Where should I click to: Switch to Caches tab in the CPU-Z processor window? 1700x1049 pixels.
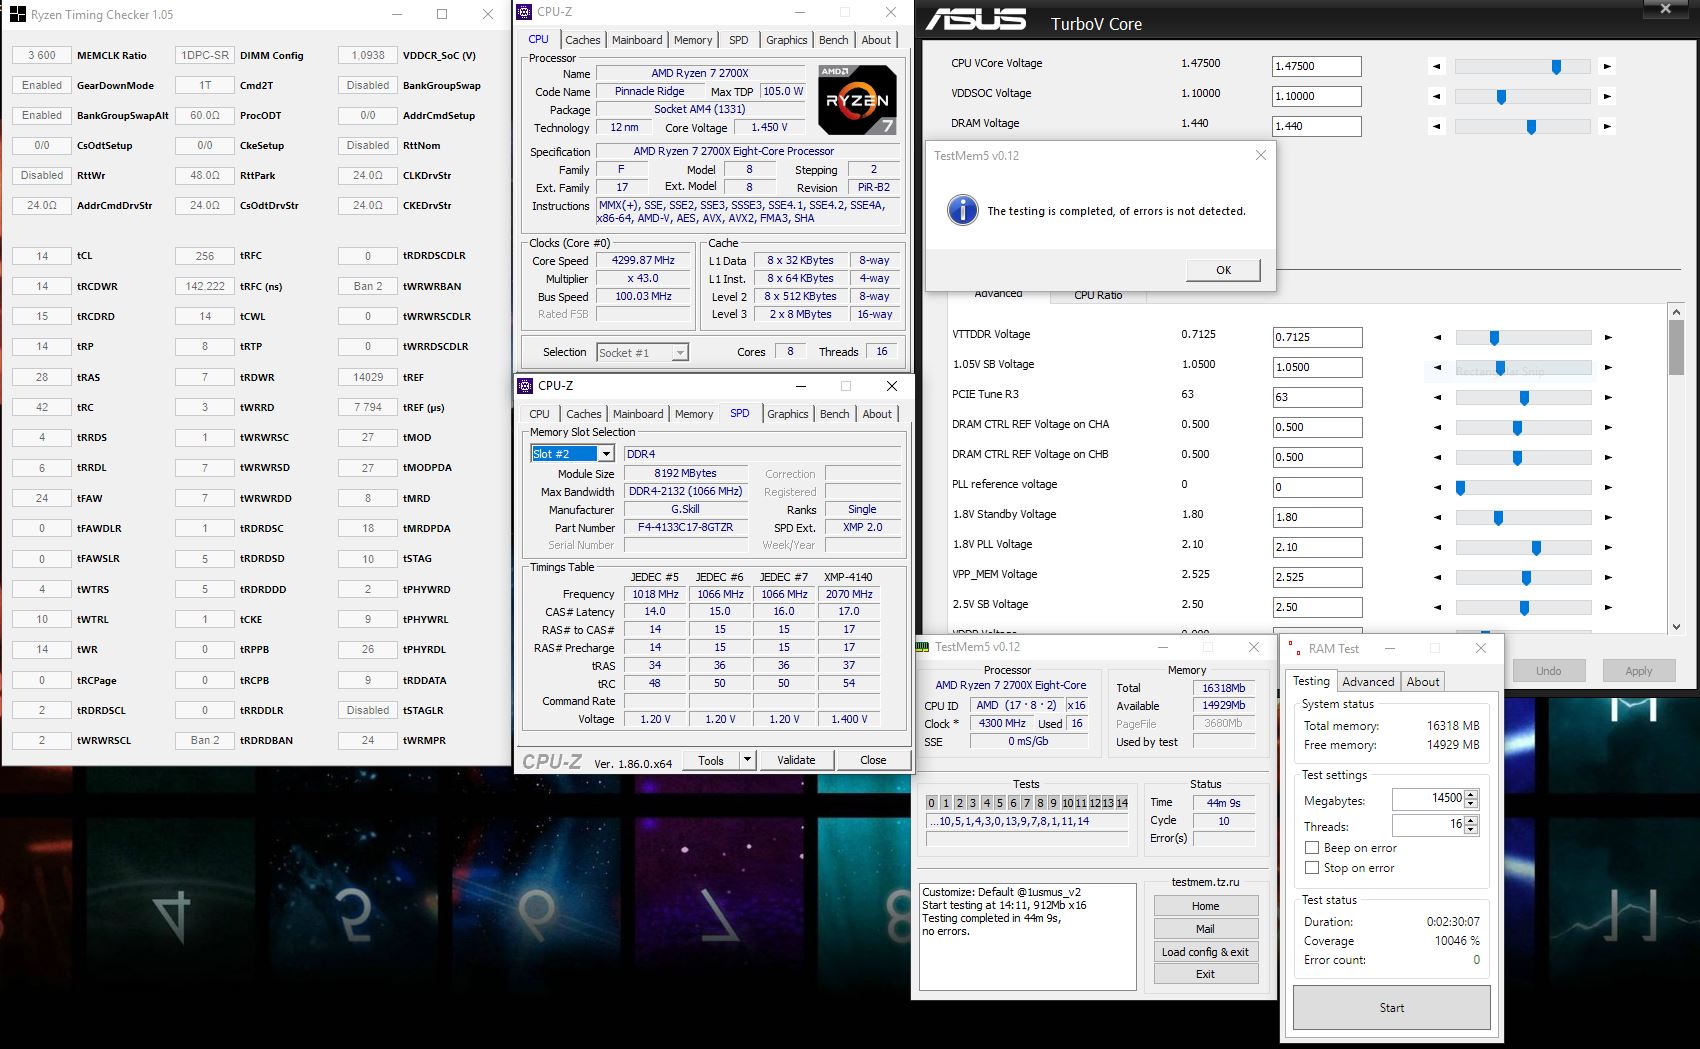(583, 40)
